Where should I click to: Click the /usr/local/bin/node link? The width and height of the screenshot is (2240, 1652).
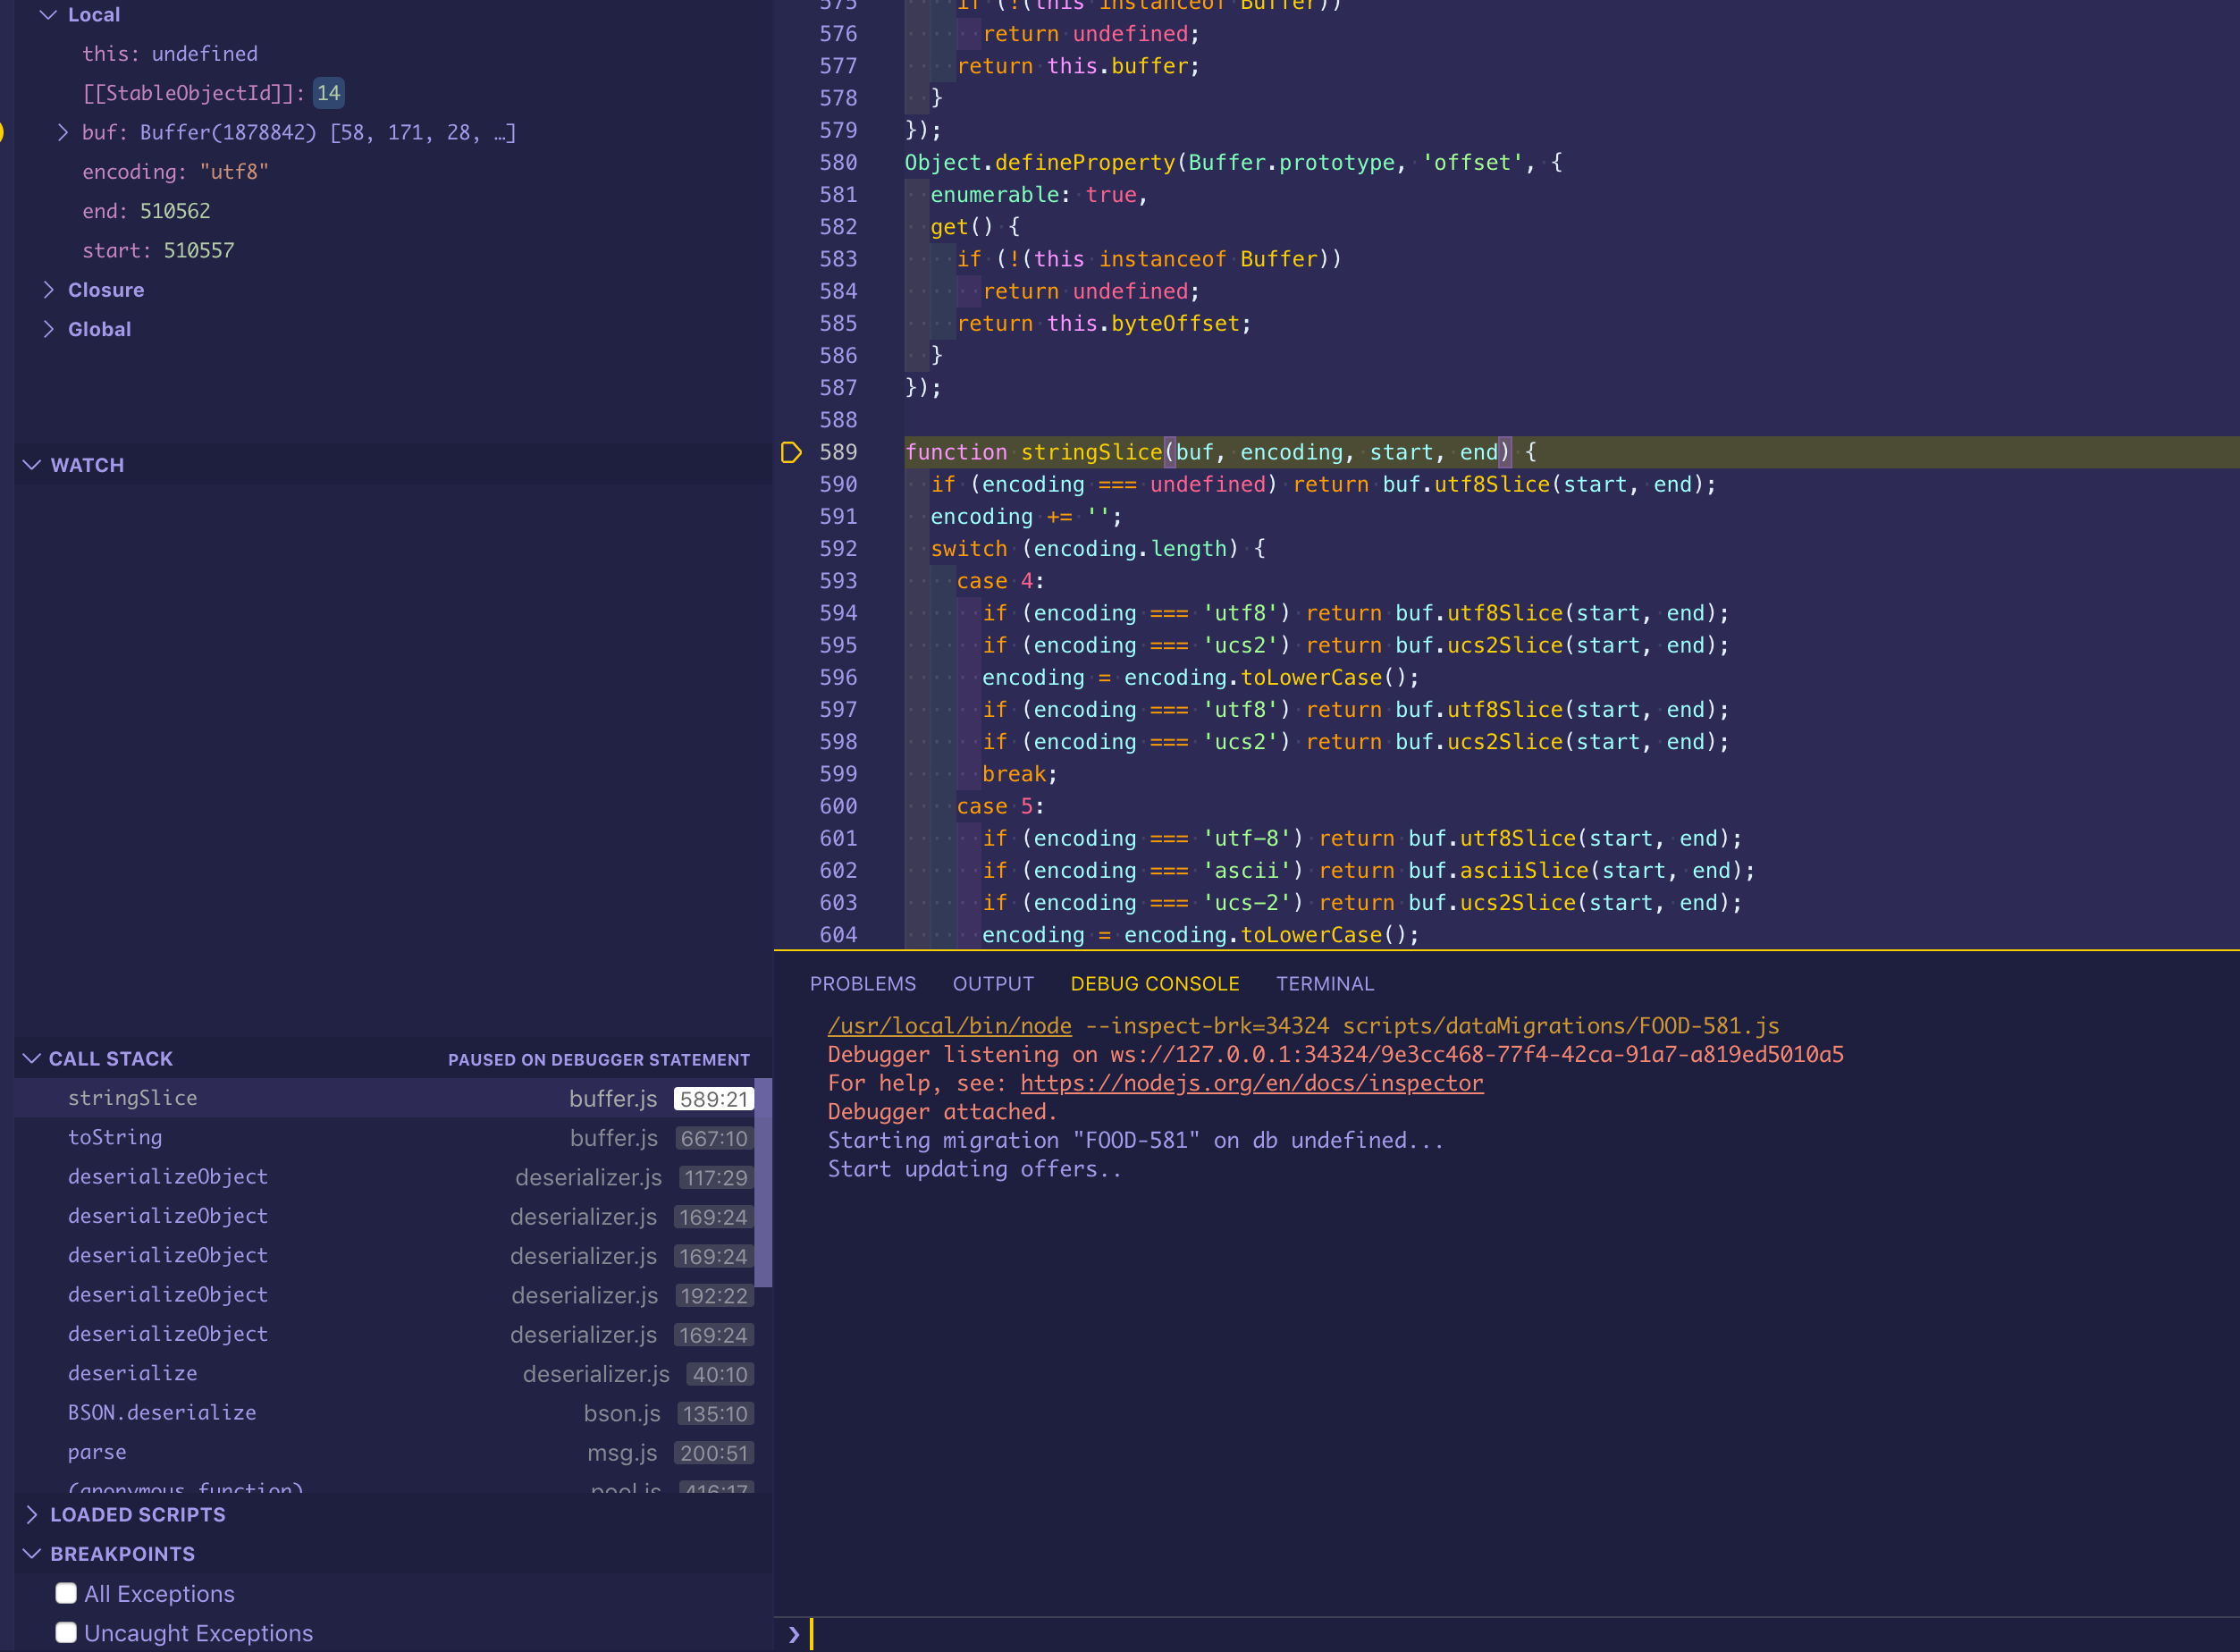(949, 1025)
